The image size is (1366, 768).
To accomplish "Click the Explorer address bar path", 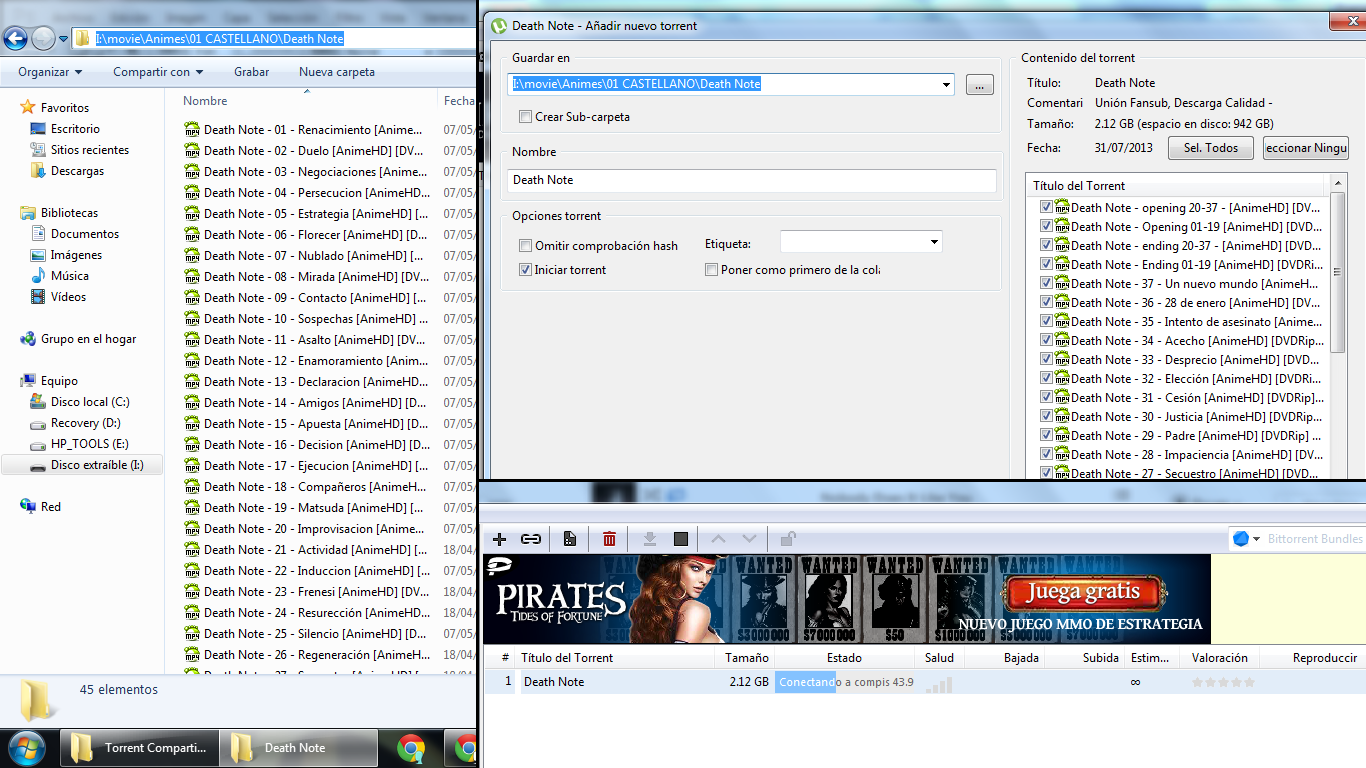I will (219, 39).
